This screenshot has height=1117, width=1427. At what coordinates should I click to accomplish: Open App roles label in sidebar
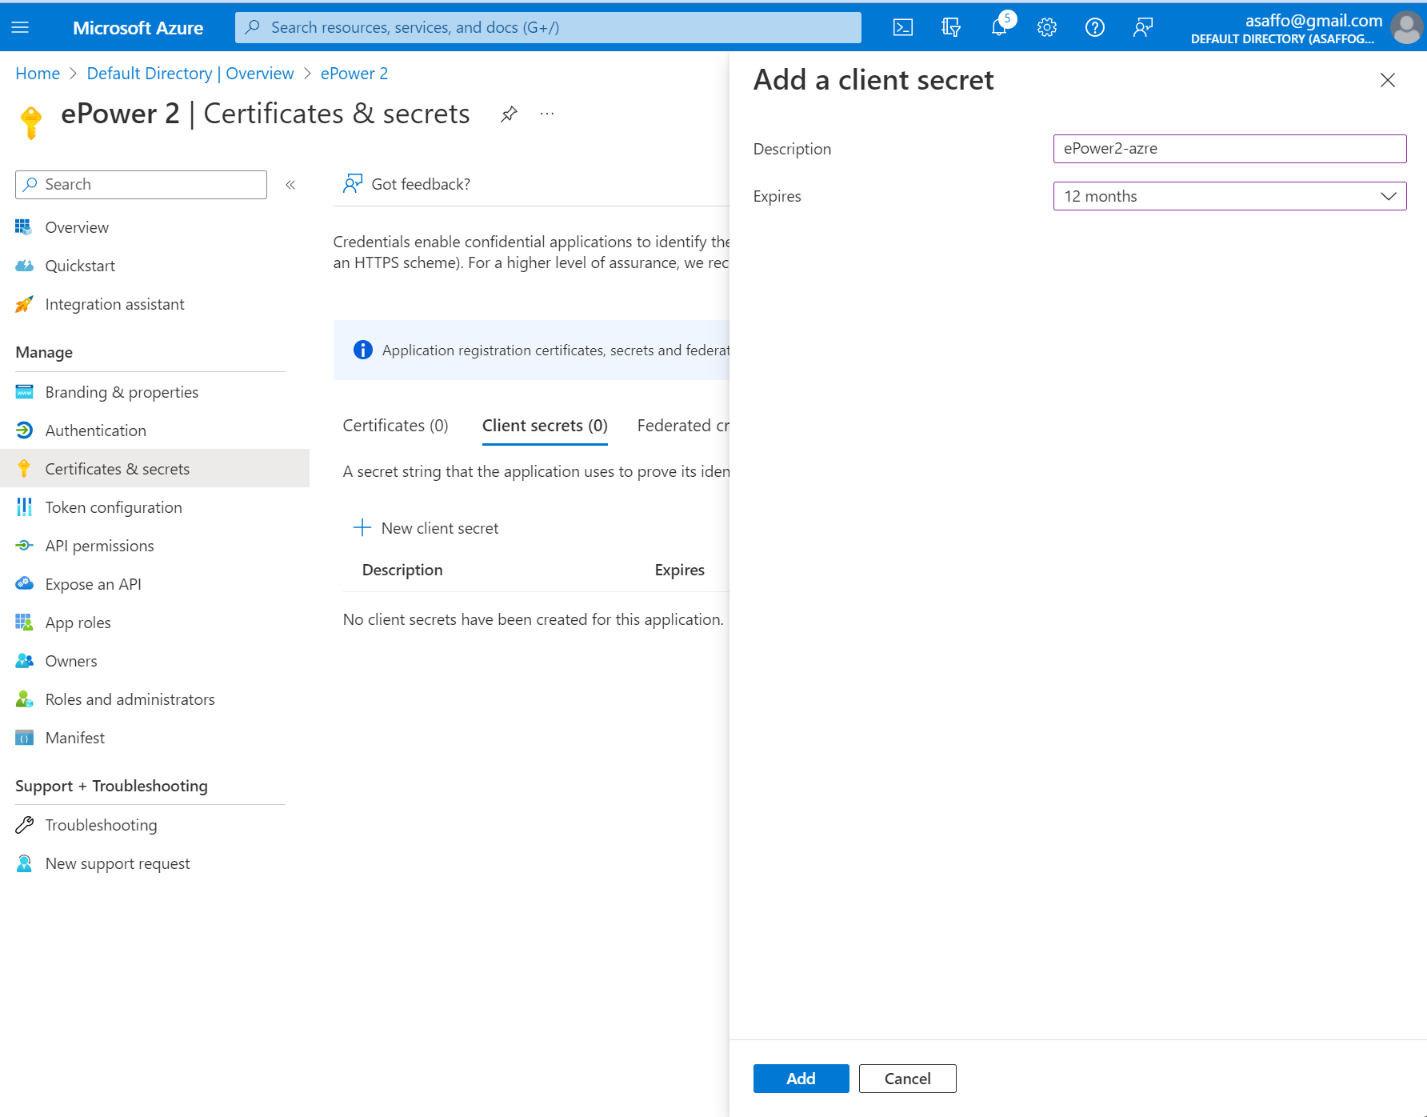click(x=78, y=623)
